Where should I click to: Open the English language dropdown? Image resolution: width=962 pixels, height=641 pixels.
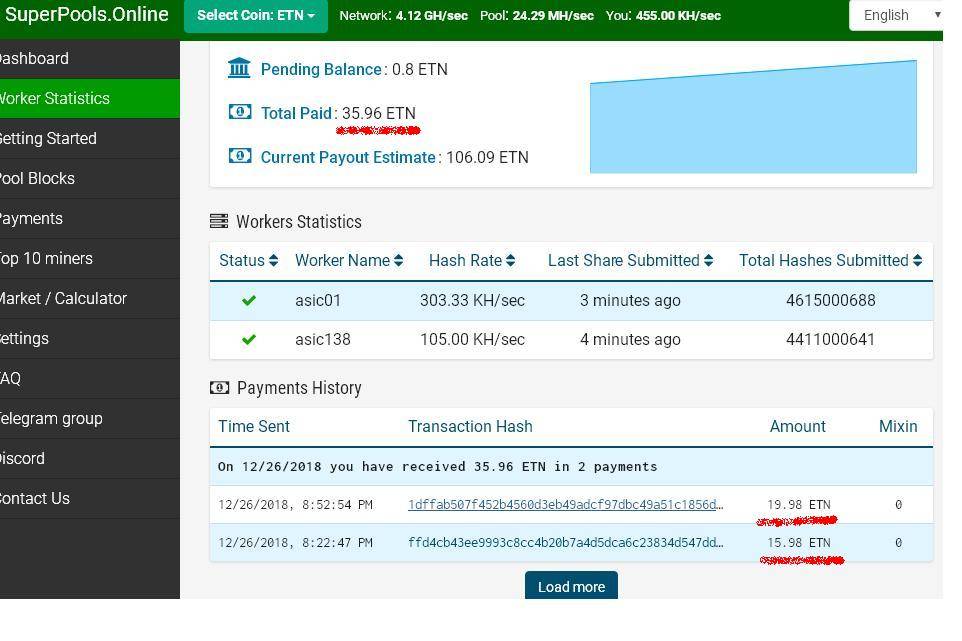pyautogui.click(x=896, y=15)
